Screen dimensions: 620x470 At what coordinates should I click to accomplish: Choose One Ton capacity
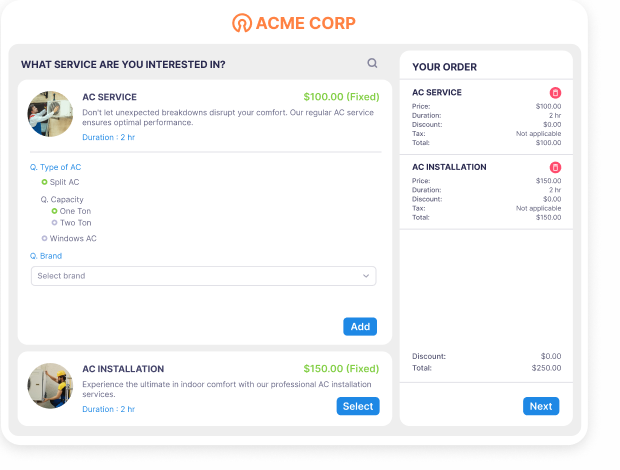pyautogui.click(x=54, y=211)
